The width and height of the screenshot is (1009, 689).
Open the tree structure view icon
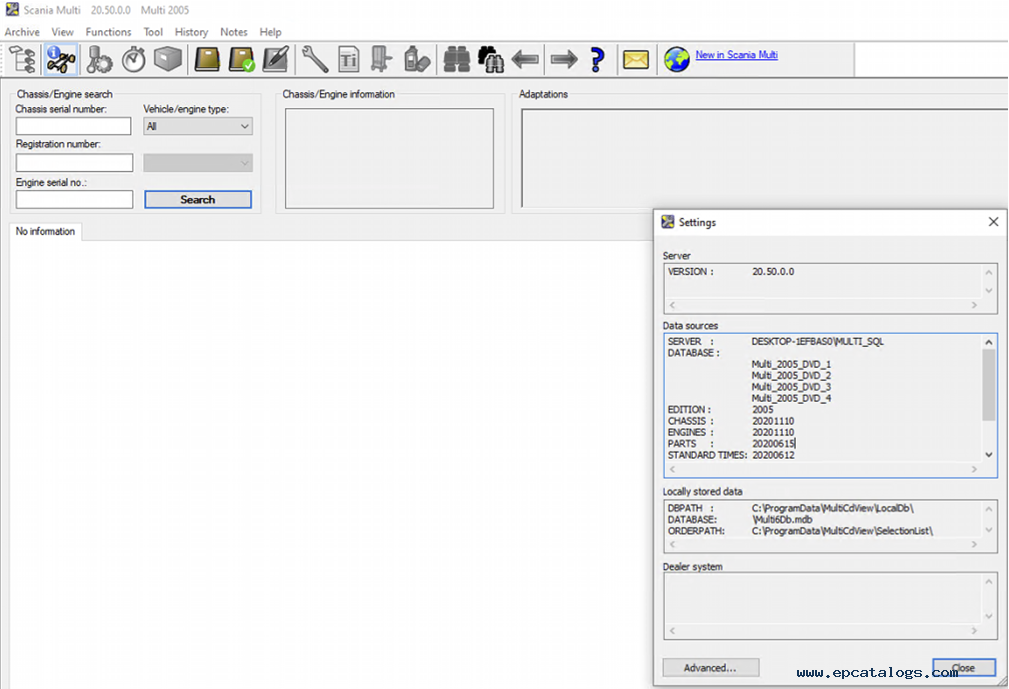tap(23, 60)
